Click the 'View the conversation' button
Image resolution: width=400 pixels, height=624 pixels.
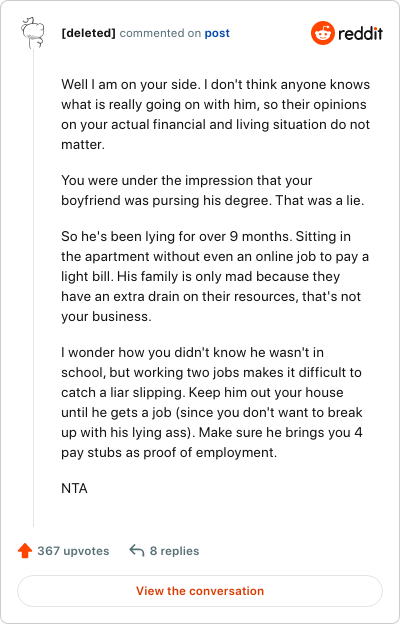pos(200,591)
